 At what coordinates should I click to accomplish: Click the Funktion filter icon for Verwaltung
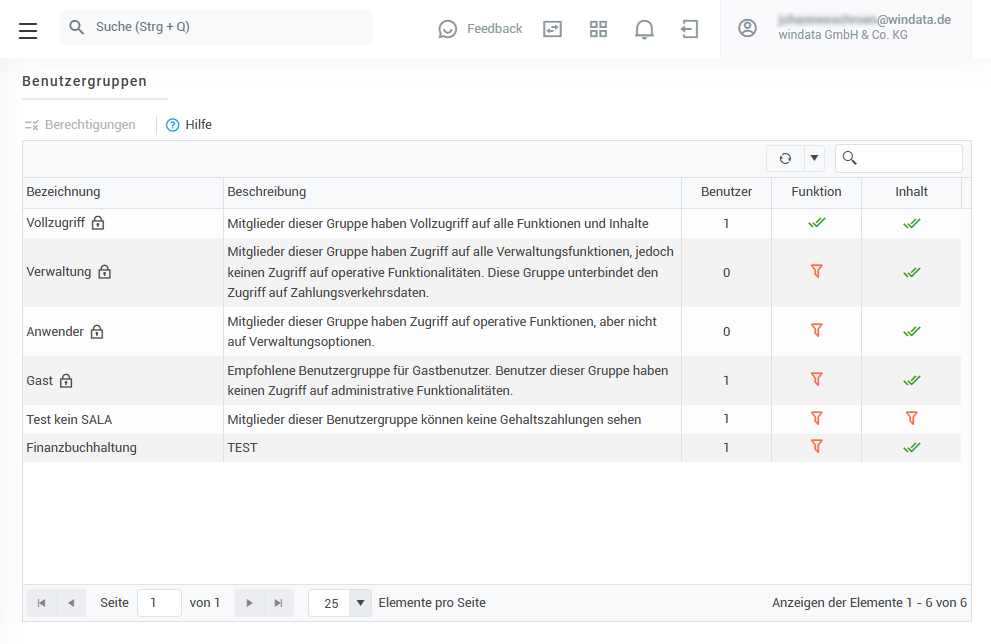click(817, 271)
